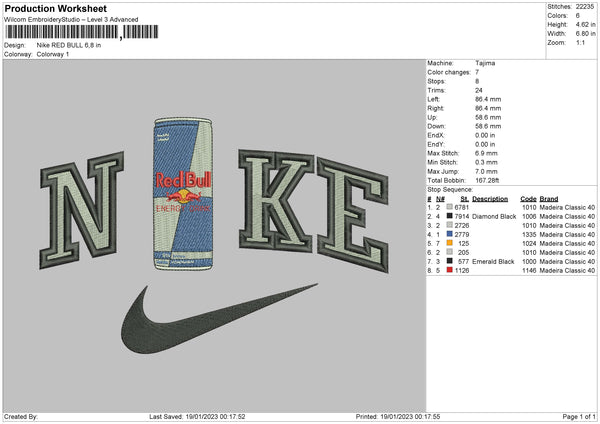Image resolution: width=600 pixels, height=424 pixels.
Task: Click the Height value 4.62 in
Action: click(x=585, y=24)
